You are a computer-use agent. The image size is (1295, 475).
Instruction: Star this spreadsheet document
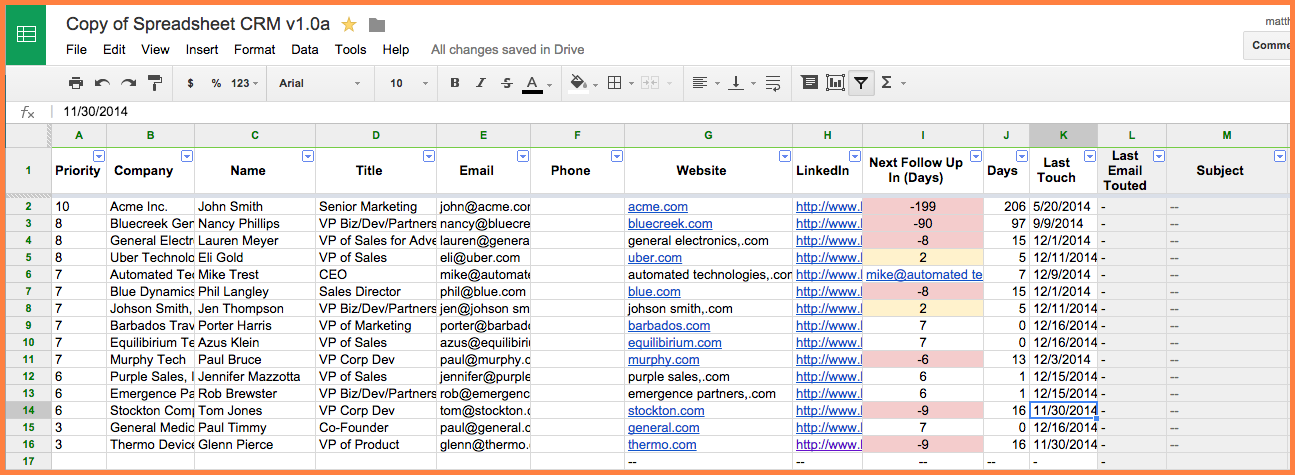click(349, 24)
